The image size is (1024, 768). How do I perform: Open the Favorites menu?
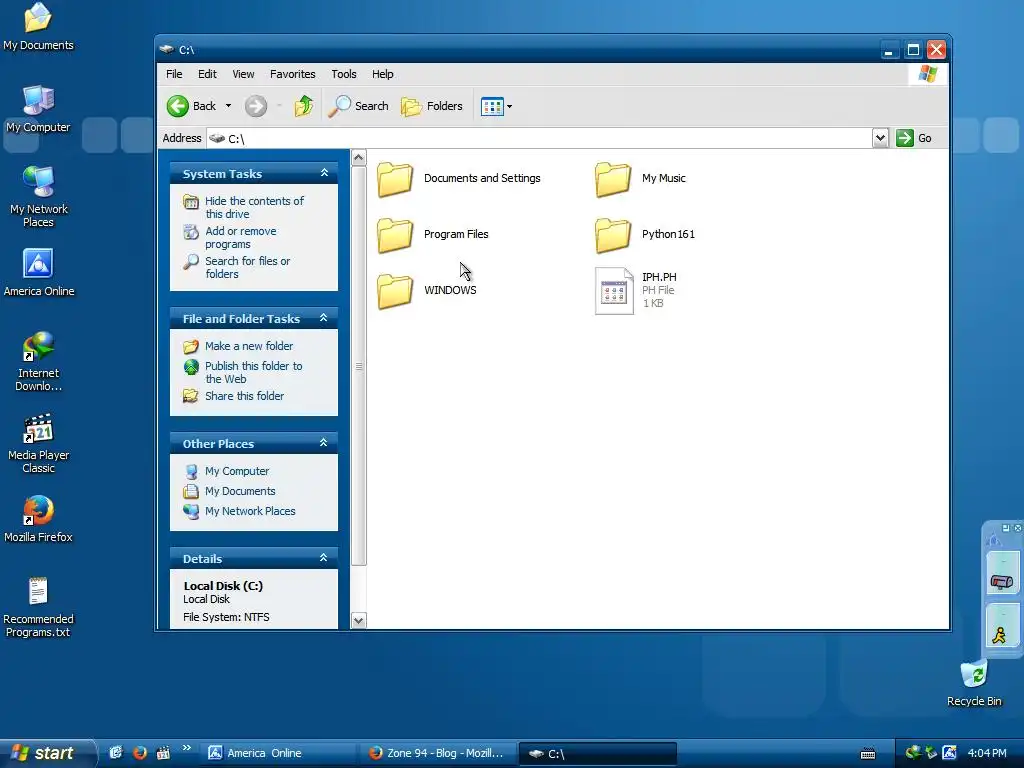point(293,74)
